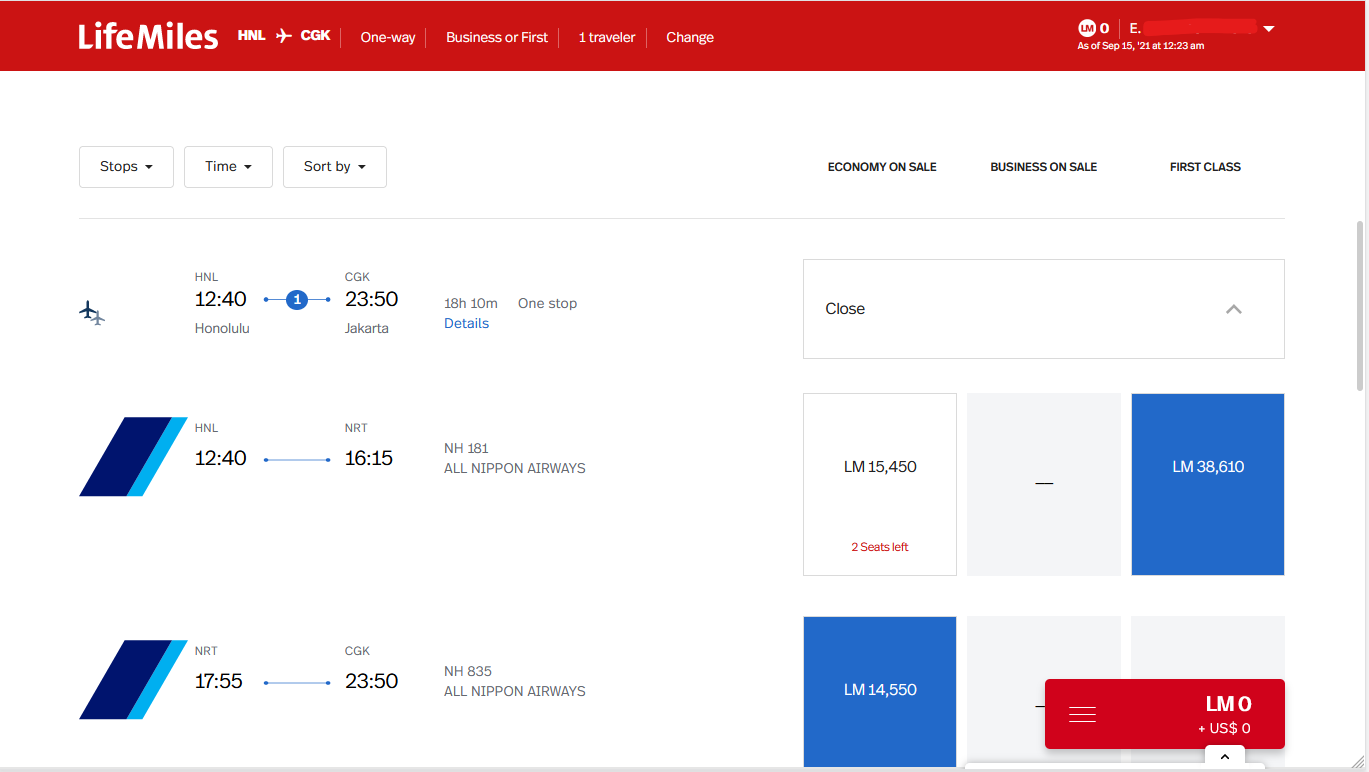
Task: Open the Time filter dropdown
Action: click(x=228, y=167)
